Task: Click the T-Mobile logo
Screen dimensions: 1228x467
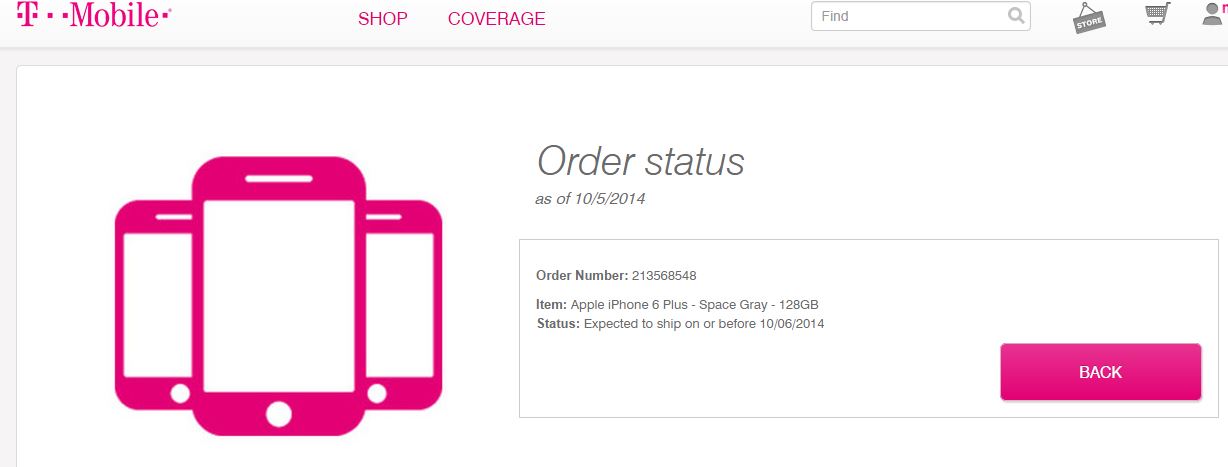Action: point(94,14)
